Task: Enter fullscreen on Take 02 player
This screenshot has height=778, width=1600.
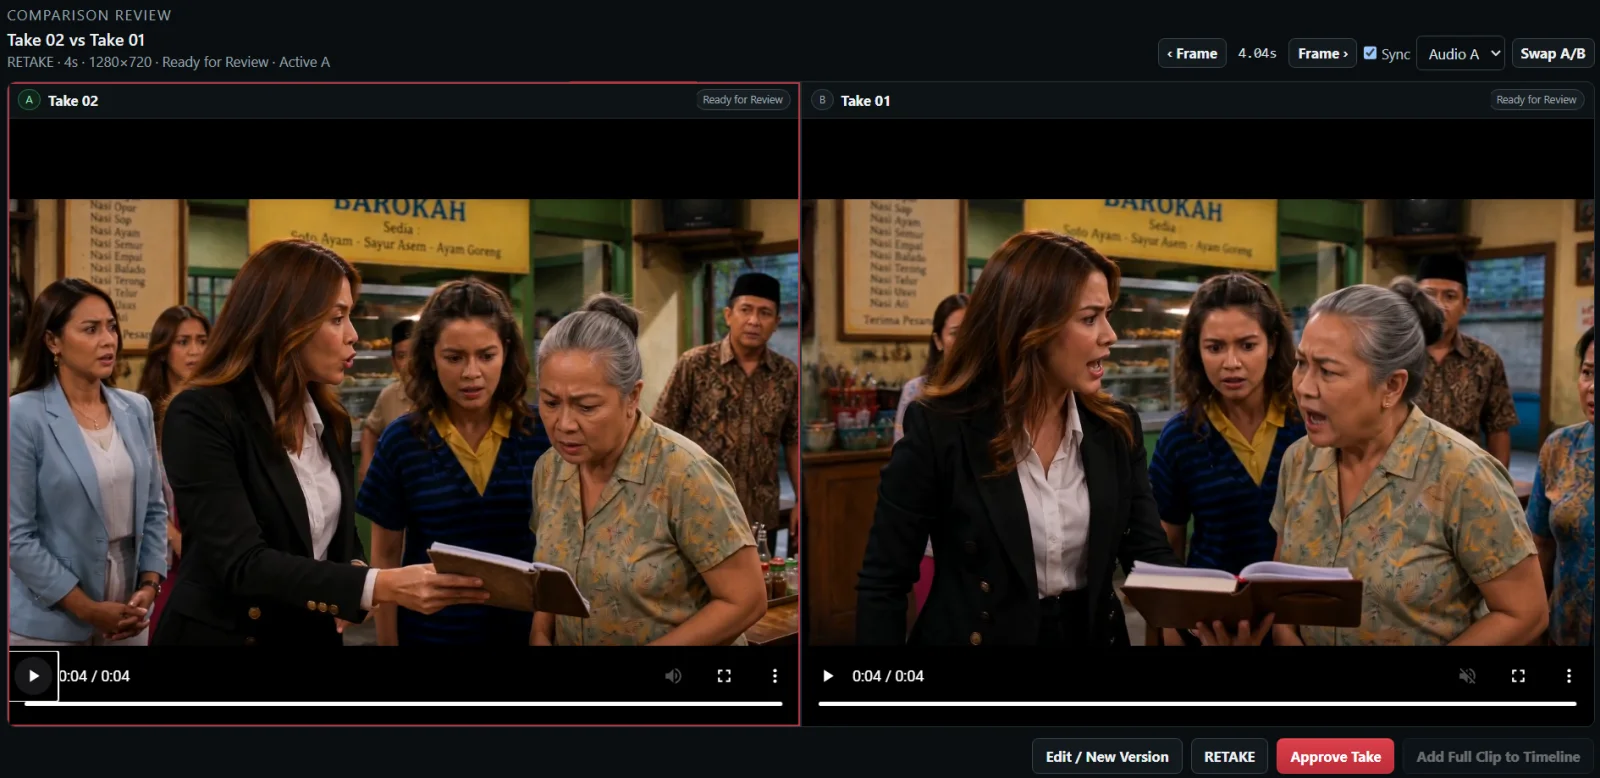Action: click(x=724, y=676)
